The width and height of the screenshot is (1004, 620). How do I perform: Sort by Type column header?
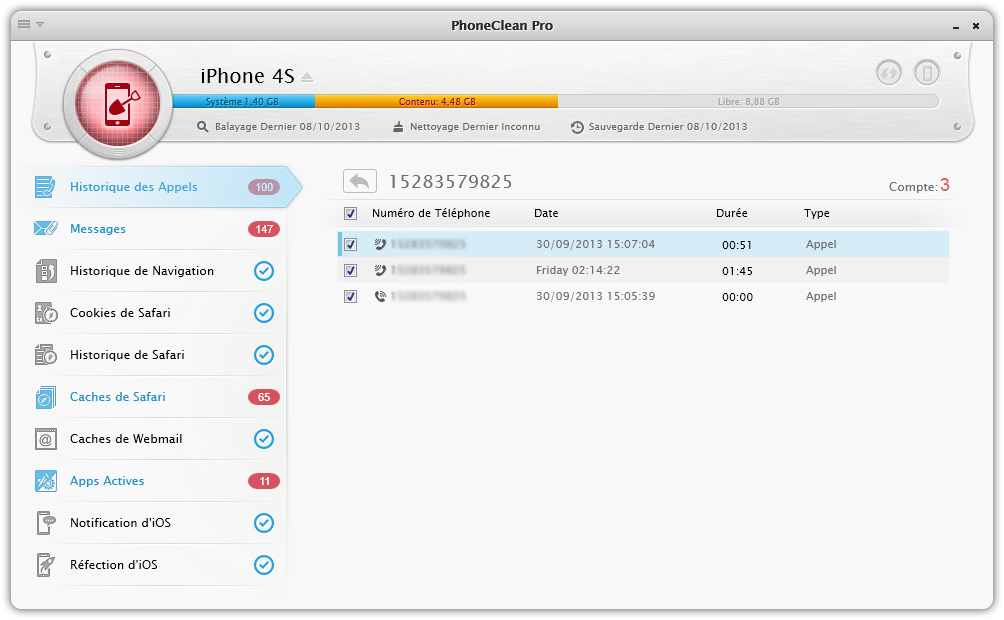point(817,213)
